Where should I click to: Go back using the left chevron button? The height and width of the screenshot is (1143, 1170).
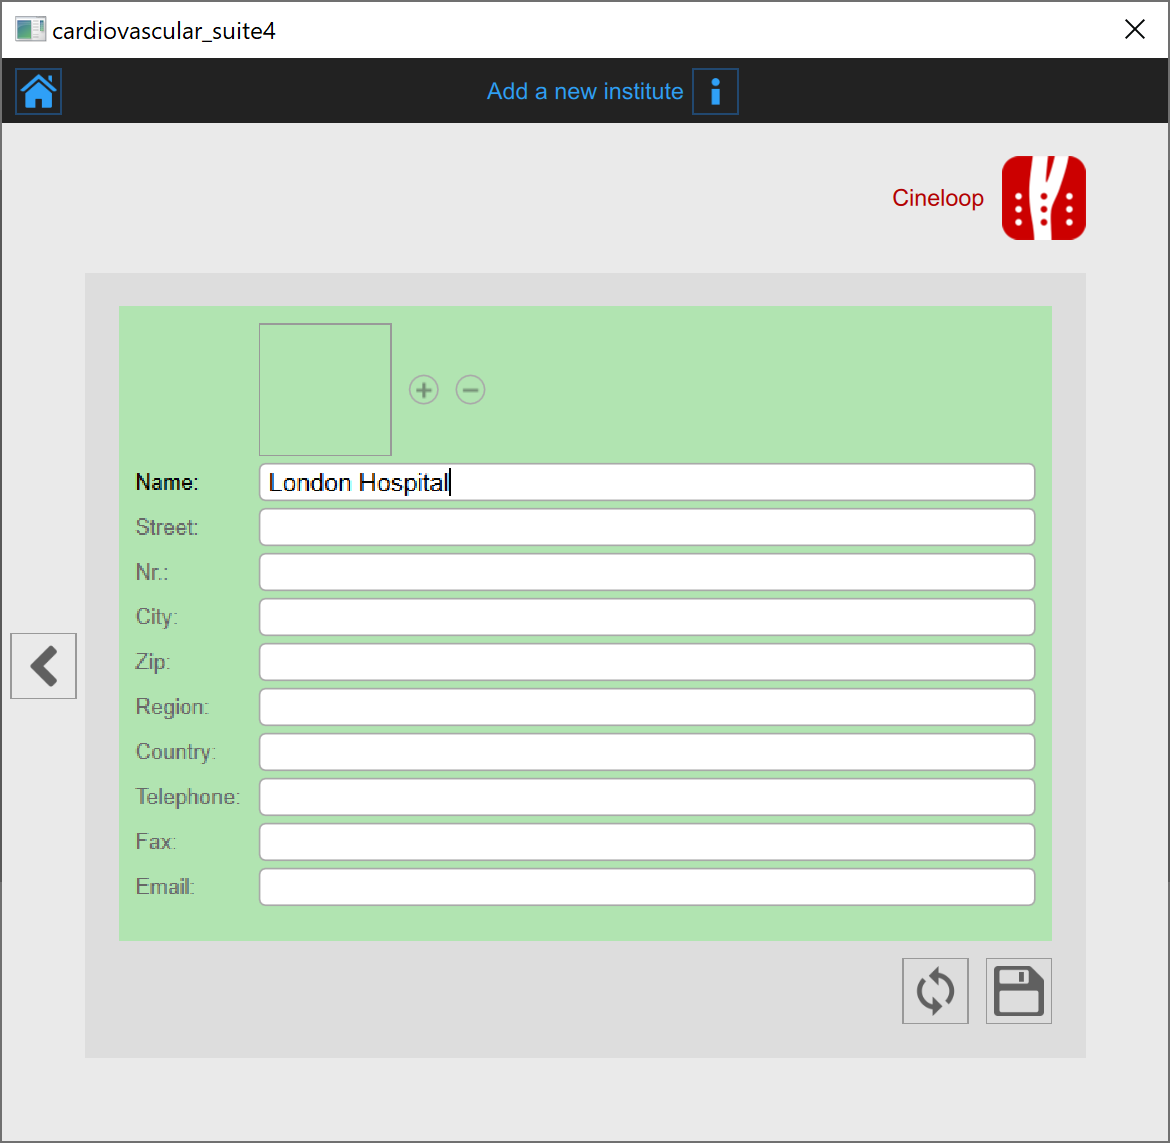click(44, 666)
